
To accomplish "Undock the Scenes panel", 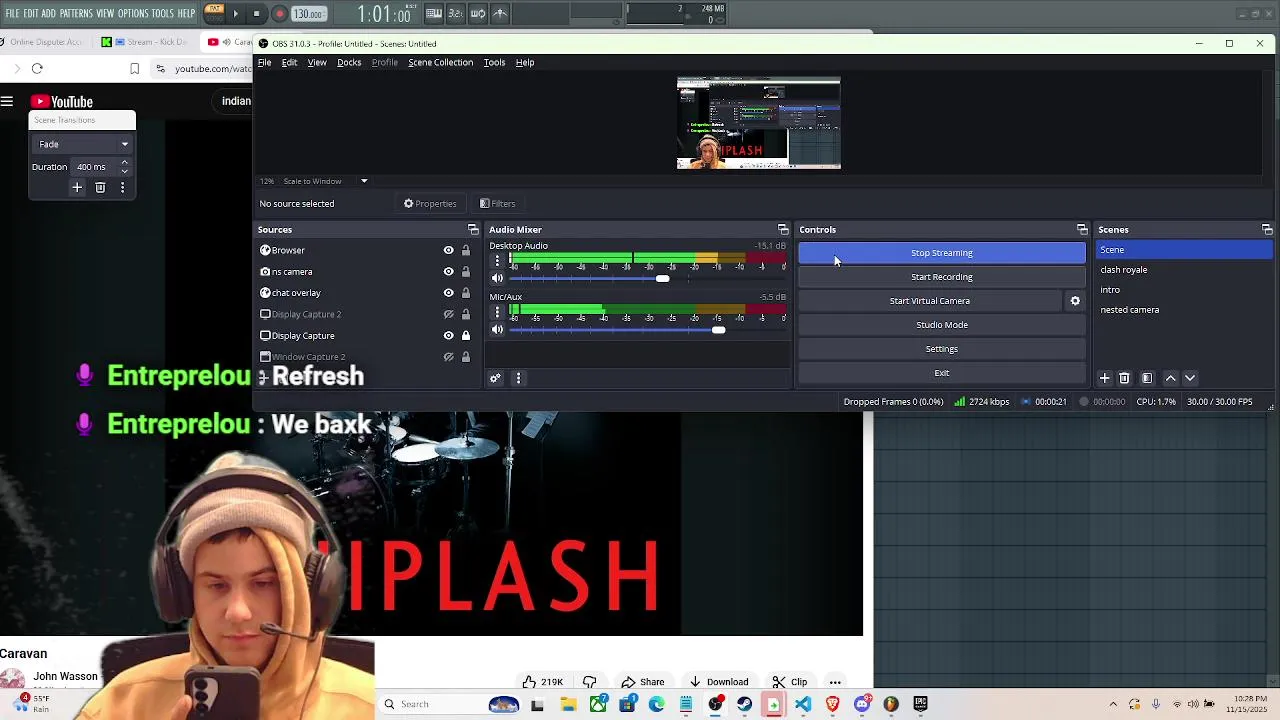I will pos(1267,230).
